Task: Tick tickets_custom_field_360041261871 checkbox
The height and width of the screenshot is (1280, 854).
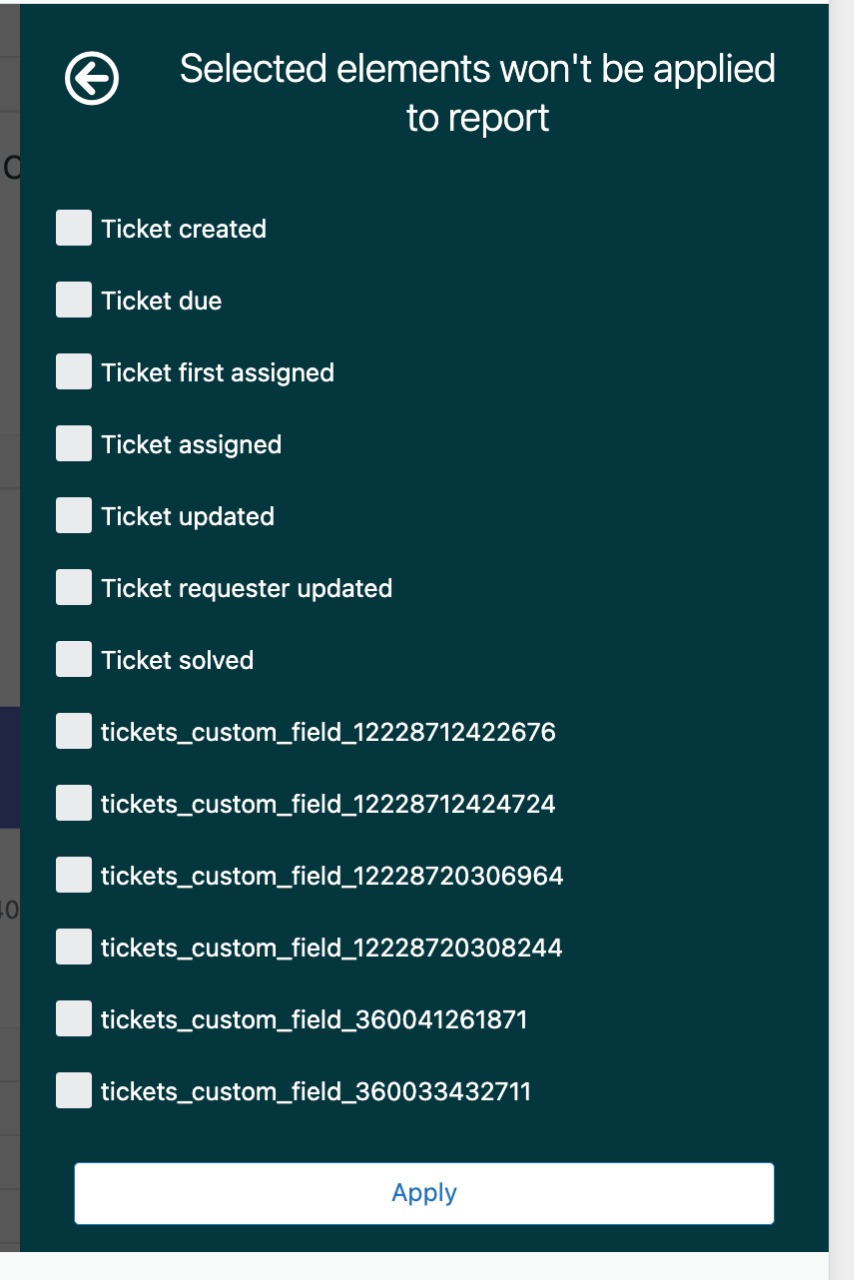Action: point(74,1019)
